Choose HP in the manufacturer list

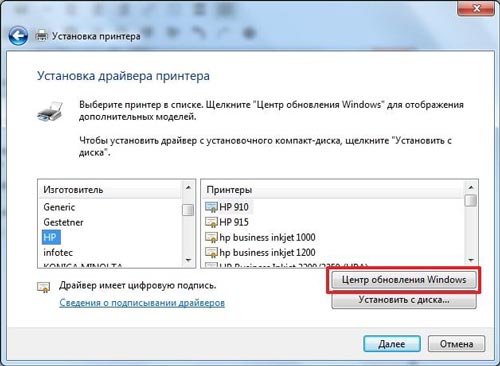(x=51, y=237)
